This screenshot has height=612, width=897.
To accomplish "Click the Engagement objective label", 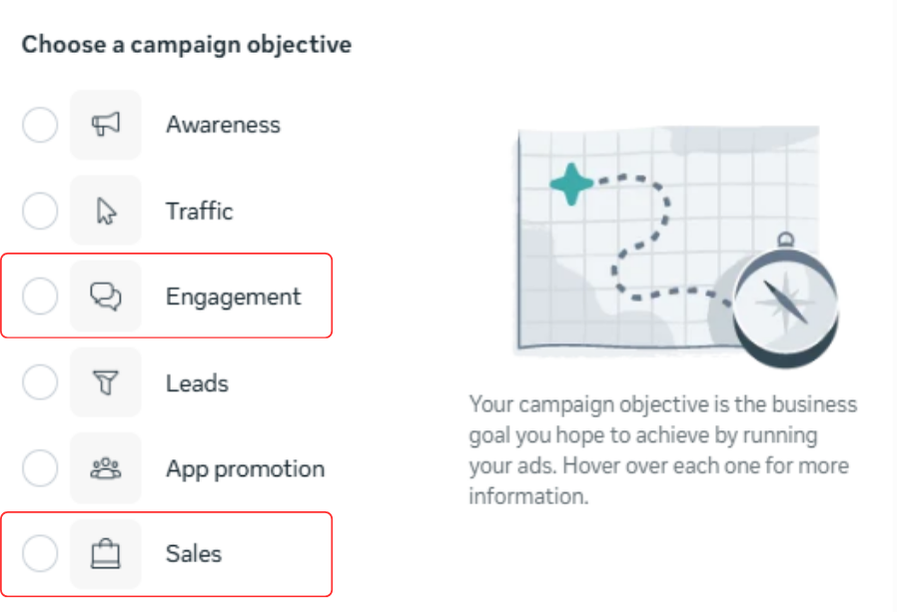I will click(x=233, y=297).
